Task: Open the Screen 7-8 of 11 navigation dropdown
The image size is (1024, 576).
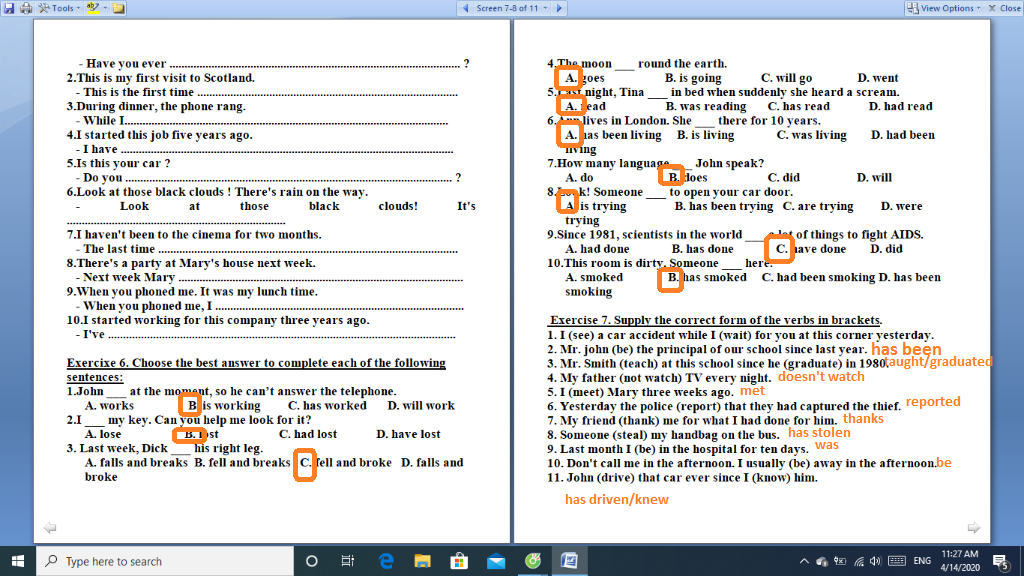Action: (x=511, y=8)
